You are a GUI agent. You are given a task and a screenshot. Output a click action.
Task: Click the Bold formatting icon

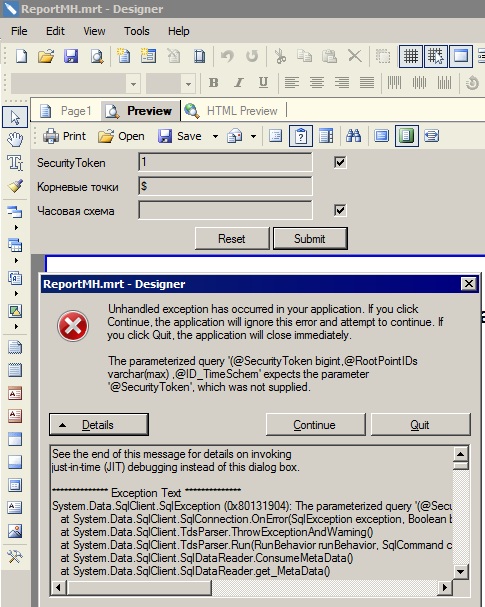coord(213,82)
